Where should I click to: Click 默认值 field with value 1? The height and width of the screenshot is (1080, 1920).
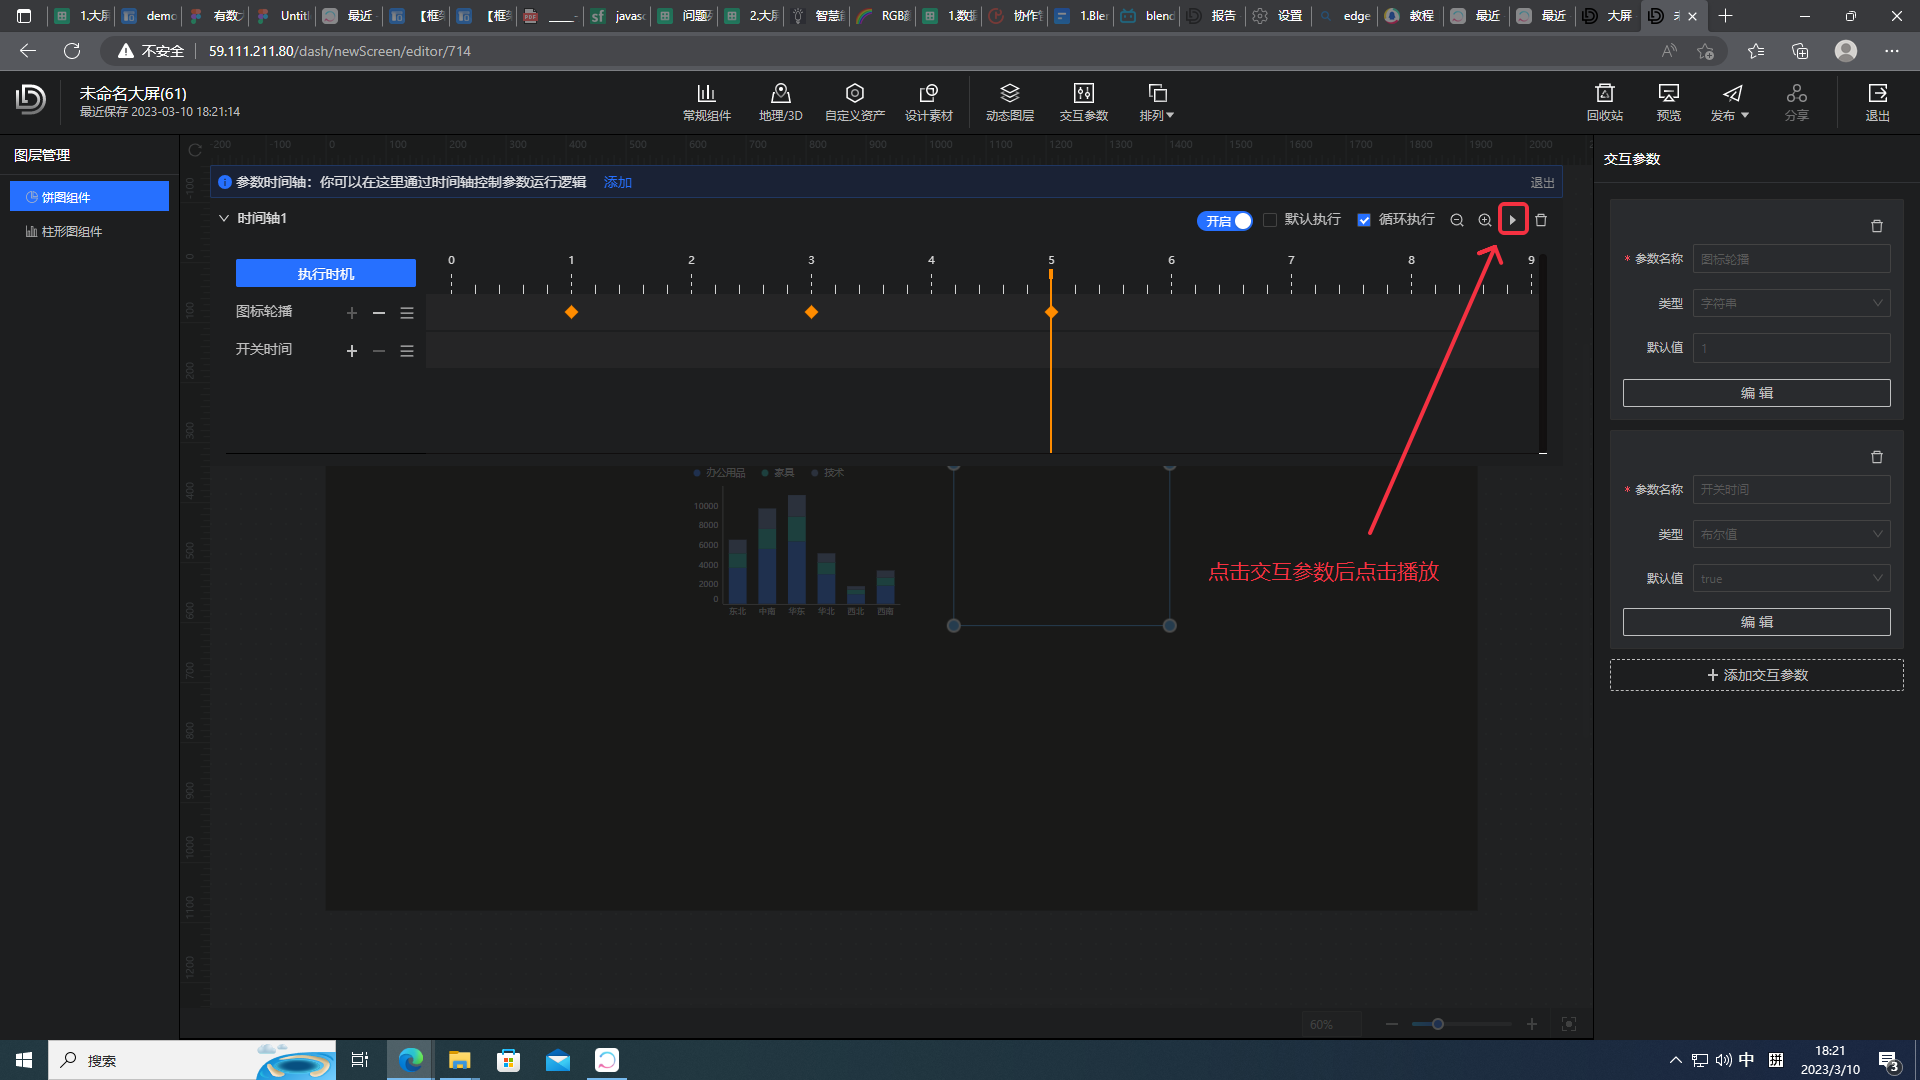tap(1791, 348)
